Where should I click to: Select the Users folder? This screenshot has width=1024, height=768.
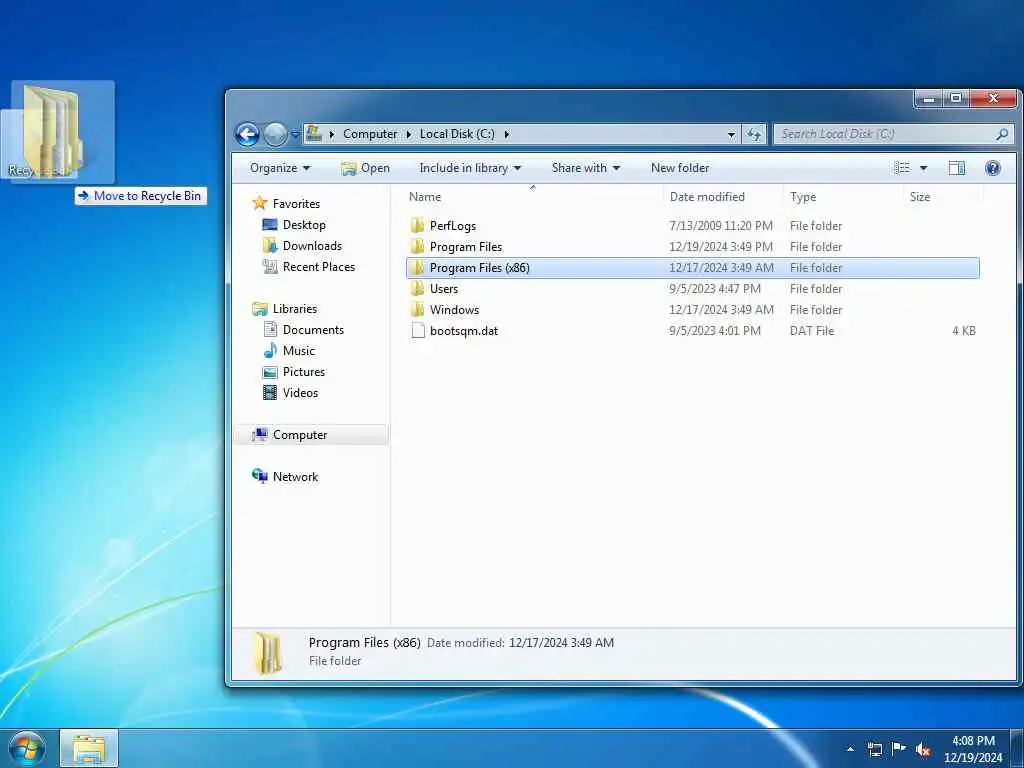443,289
